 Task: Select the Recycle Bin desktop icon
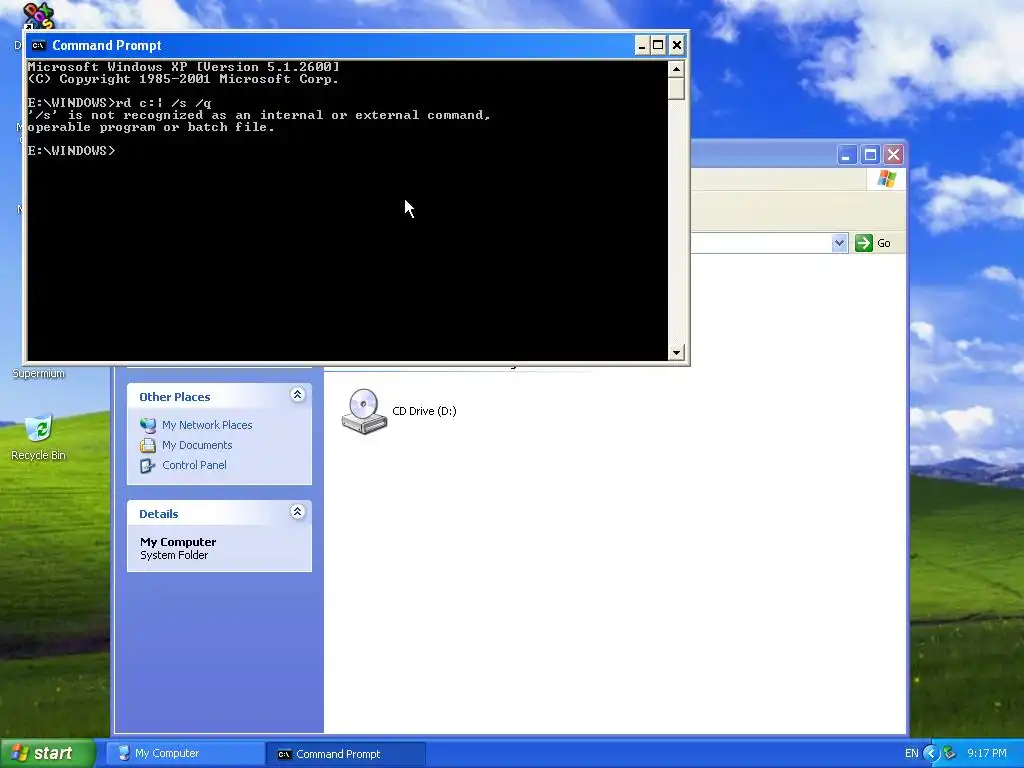39,428
